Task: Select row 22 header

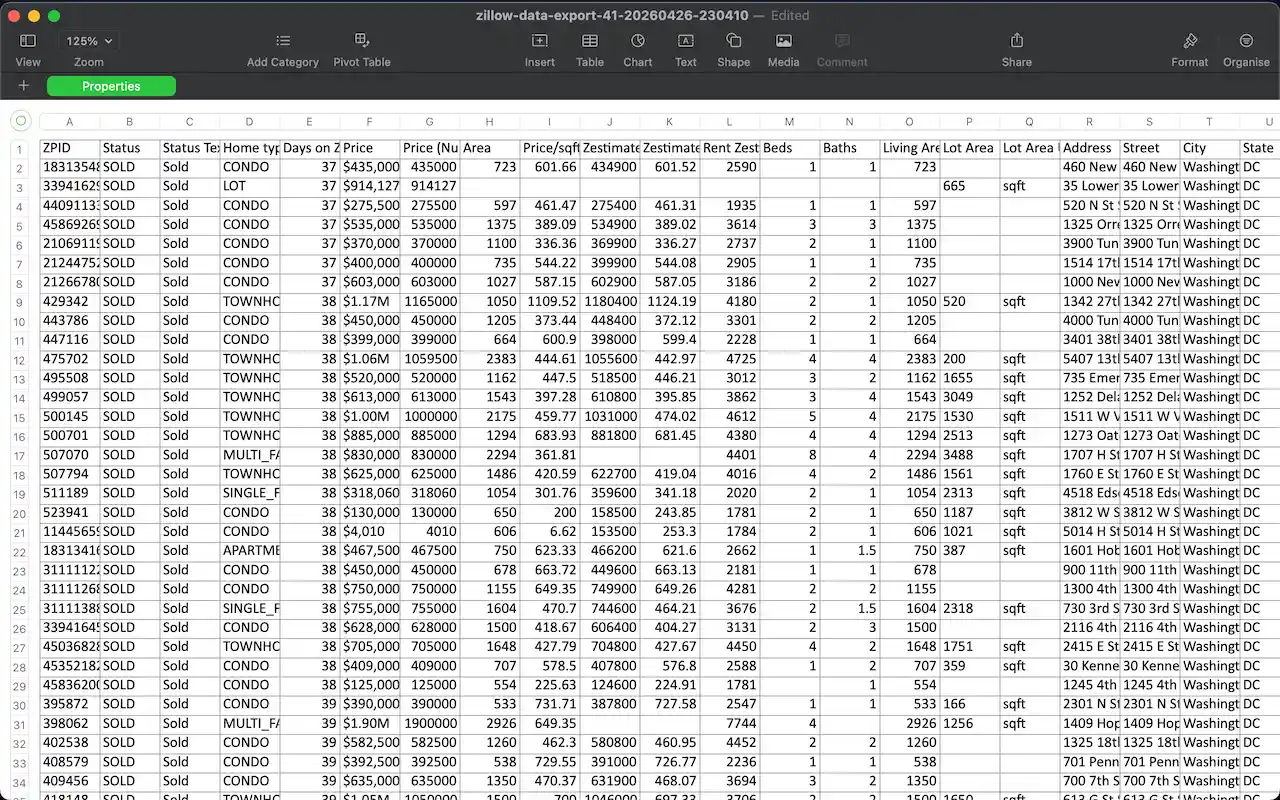Action: pos(19,552)
